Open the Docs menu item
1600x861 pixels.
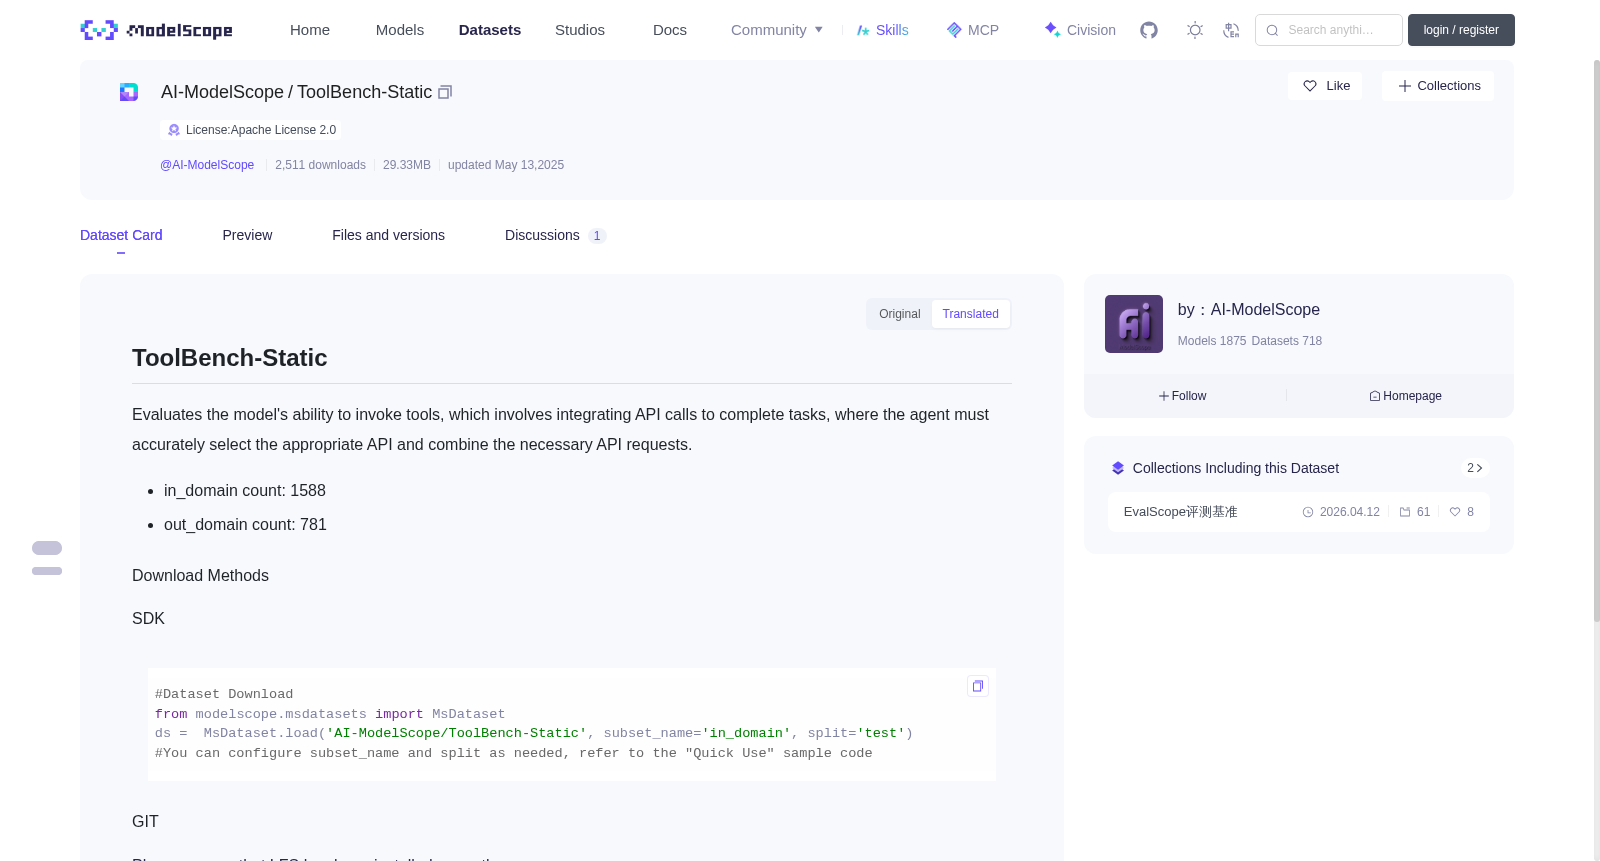(x=670, y=30)
